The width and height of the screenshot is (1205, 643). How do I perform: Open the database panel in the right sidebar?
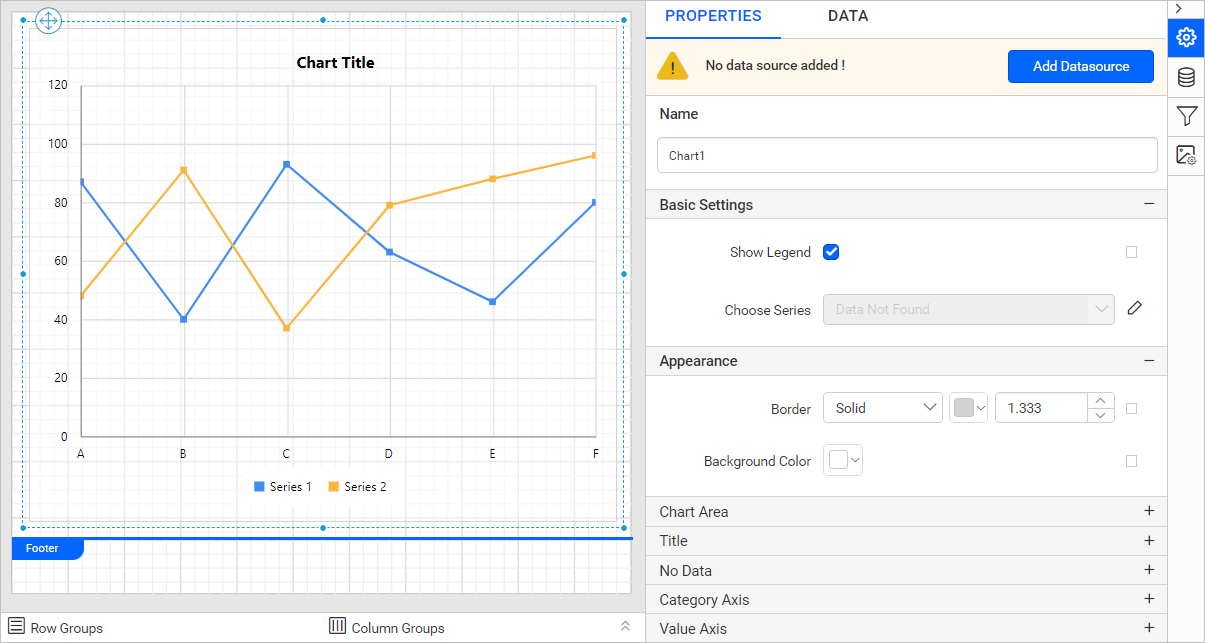[x=1186, y=76]
